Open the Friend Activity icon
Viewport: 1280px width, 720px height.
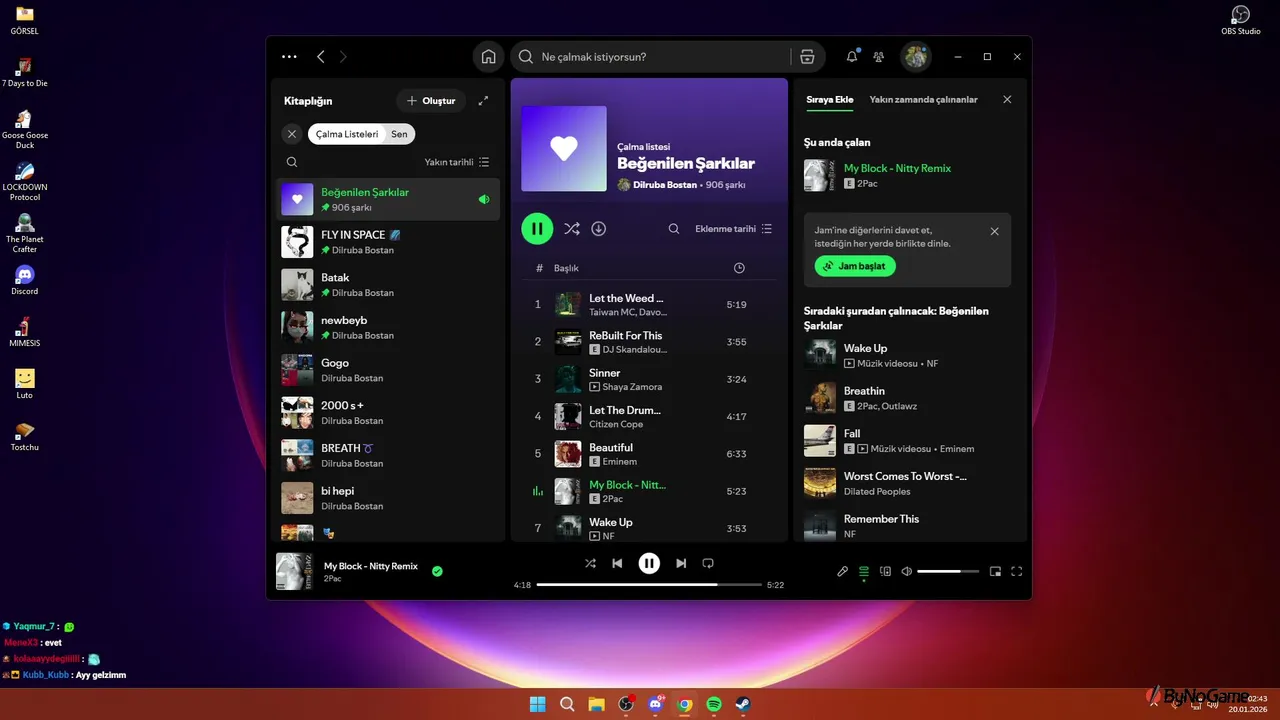[879, 57]
